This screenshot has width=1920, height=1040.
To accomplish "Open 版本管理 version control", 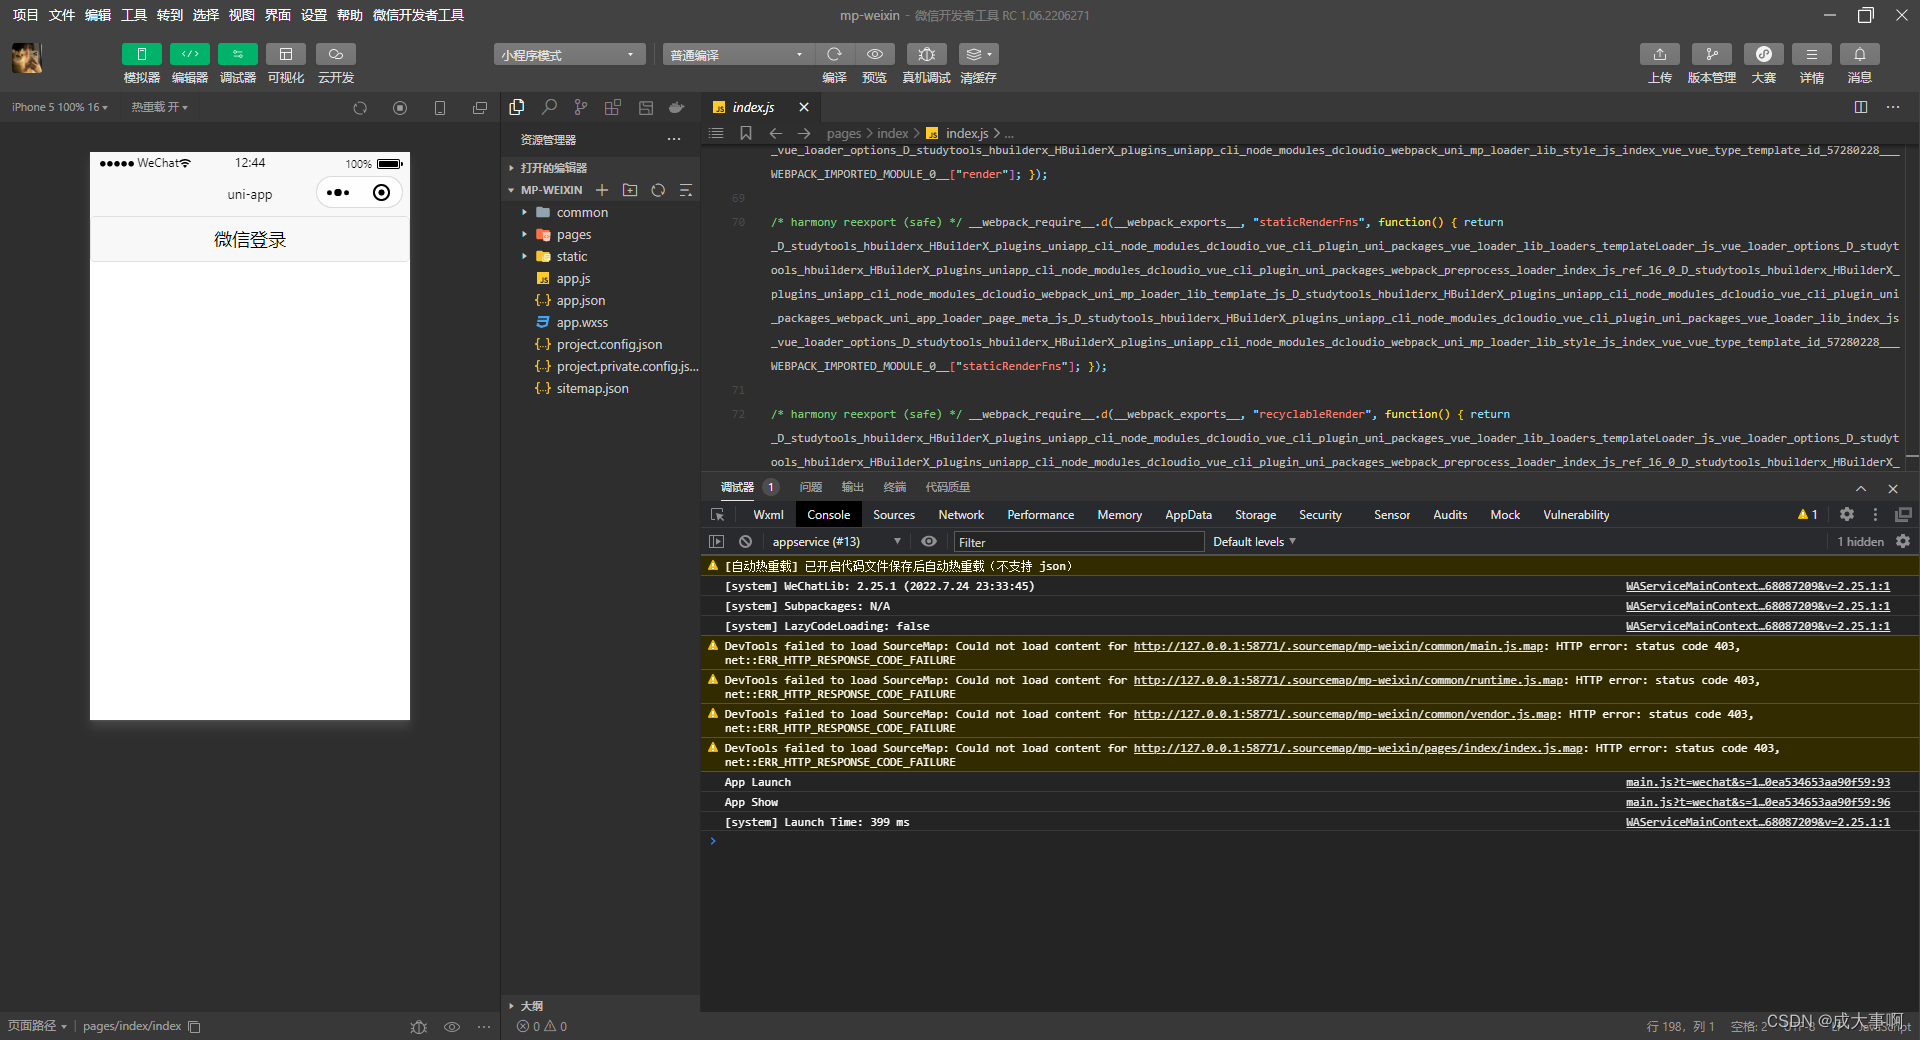I will click(x=1711, y=54).
